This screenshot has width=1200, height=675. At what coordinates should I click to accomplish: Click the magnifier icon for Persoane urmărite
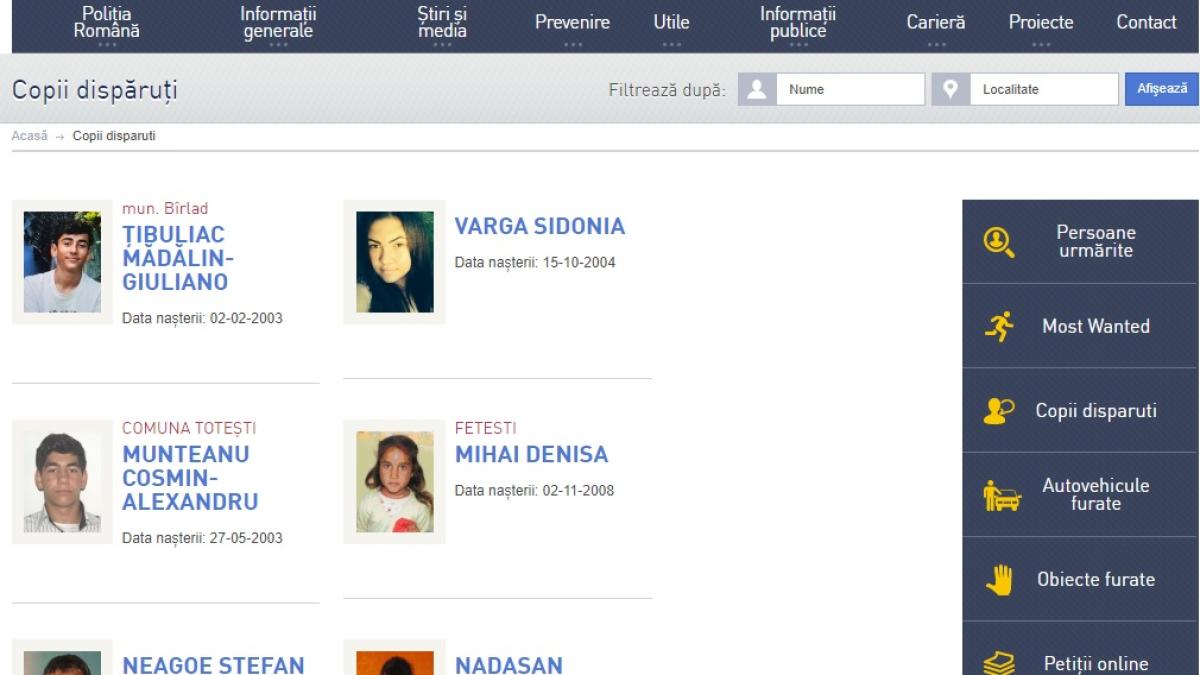click(x=999, y=242)
